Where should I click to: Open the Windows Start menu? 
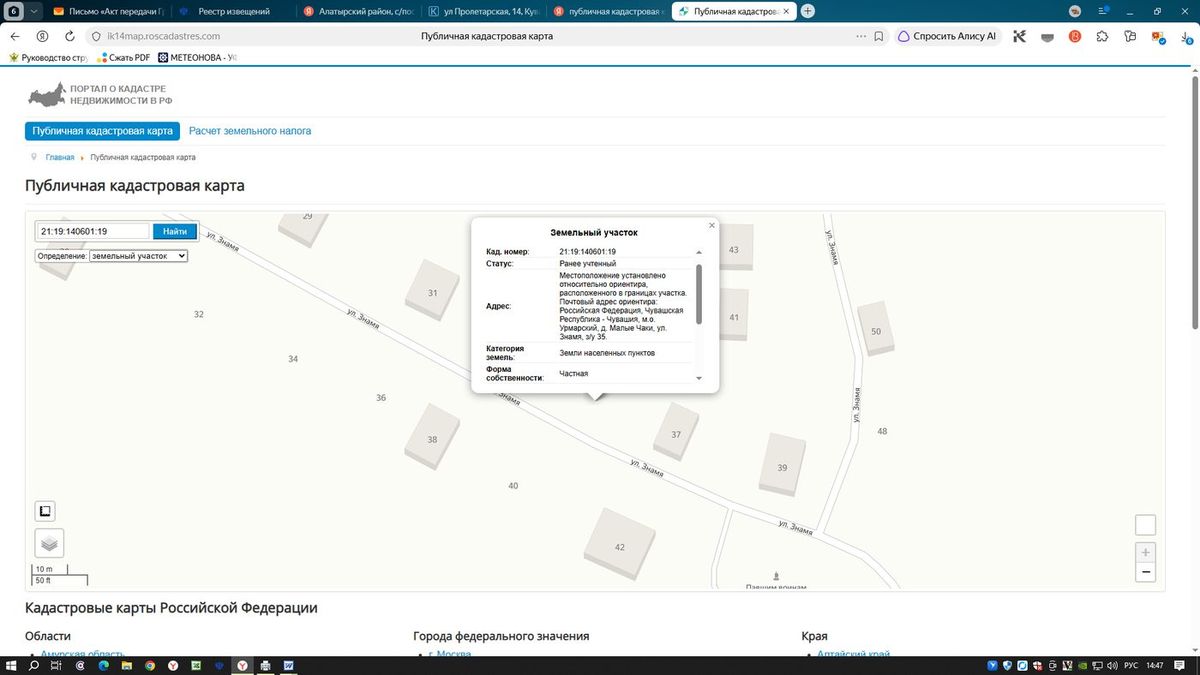point(11,665)
